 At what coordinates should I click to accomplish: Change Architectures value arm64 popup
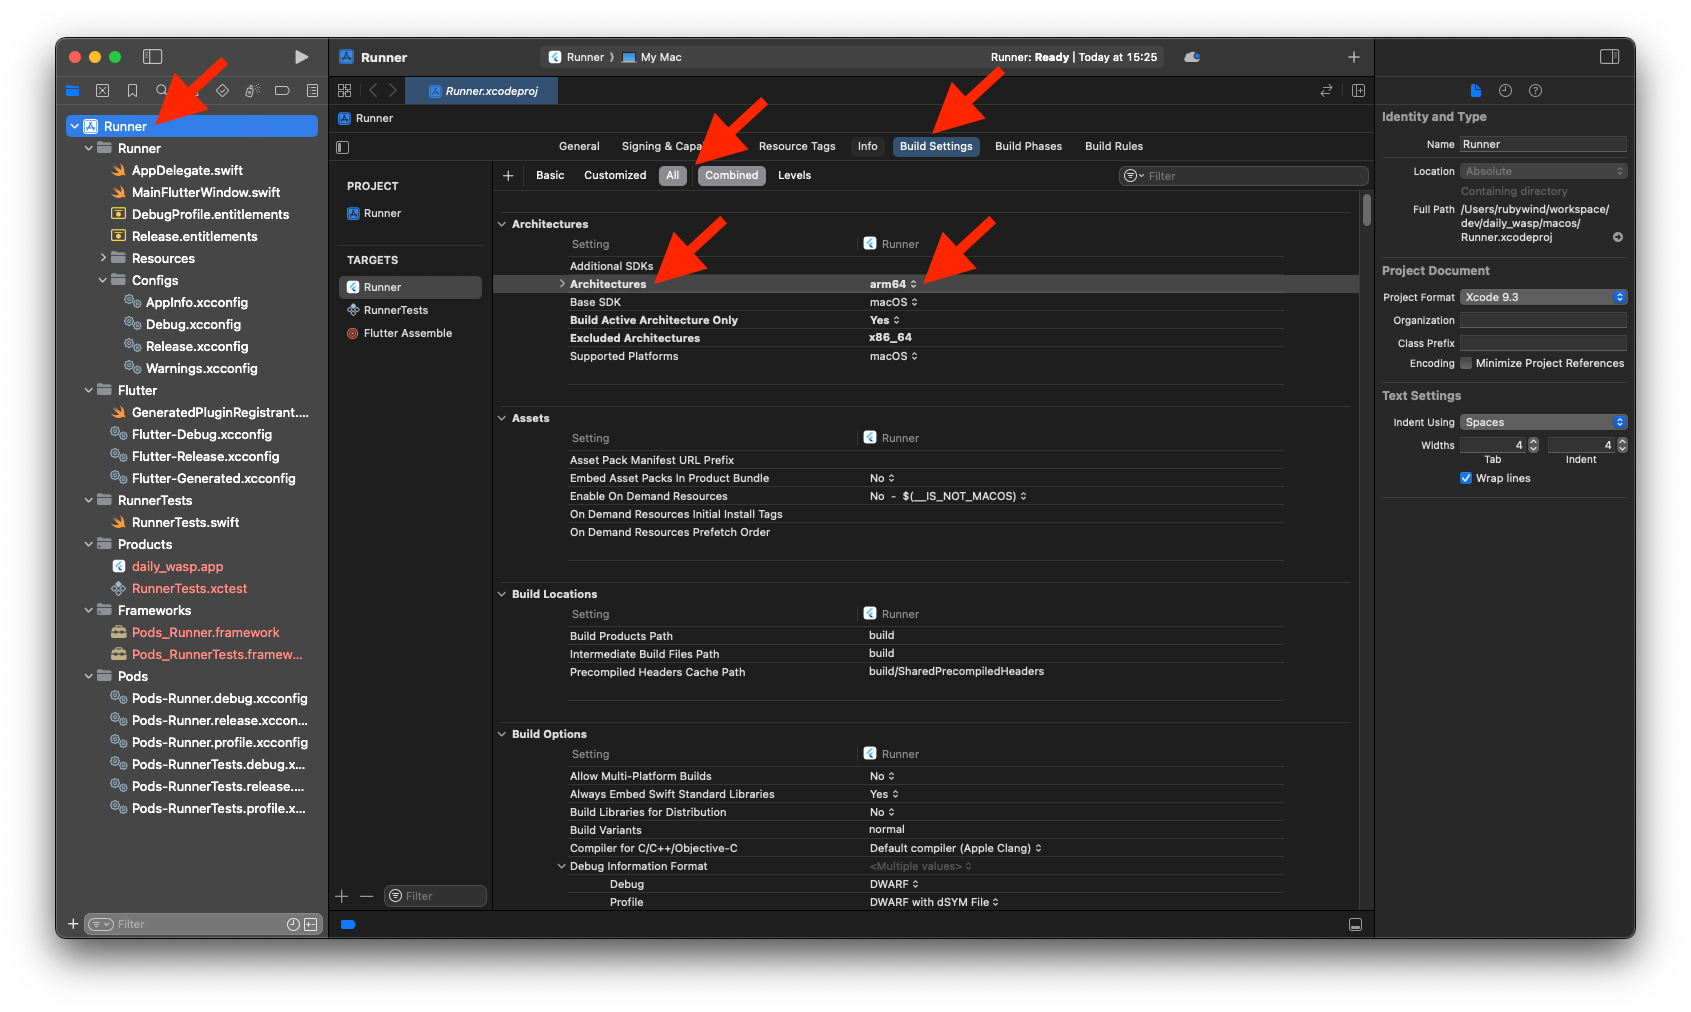click(893, 284)
